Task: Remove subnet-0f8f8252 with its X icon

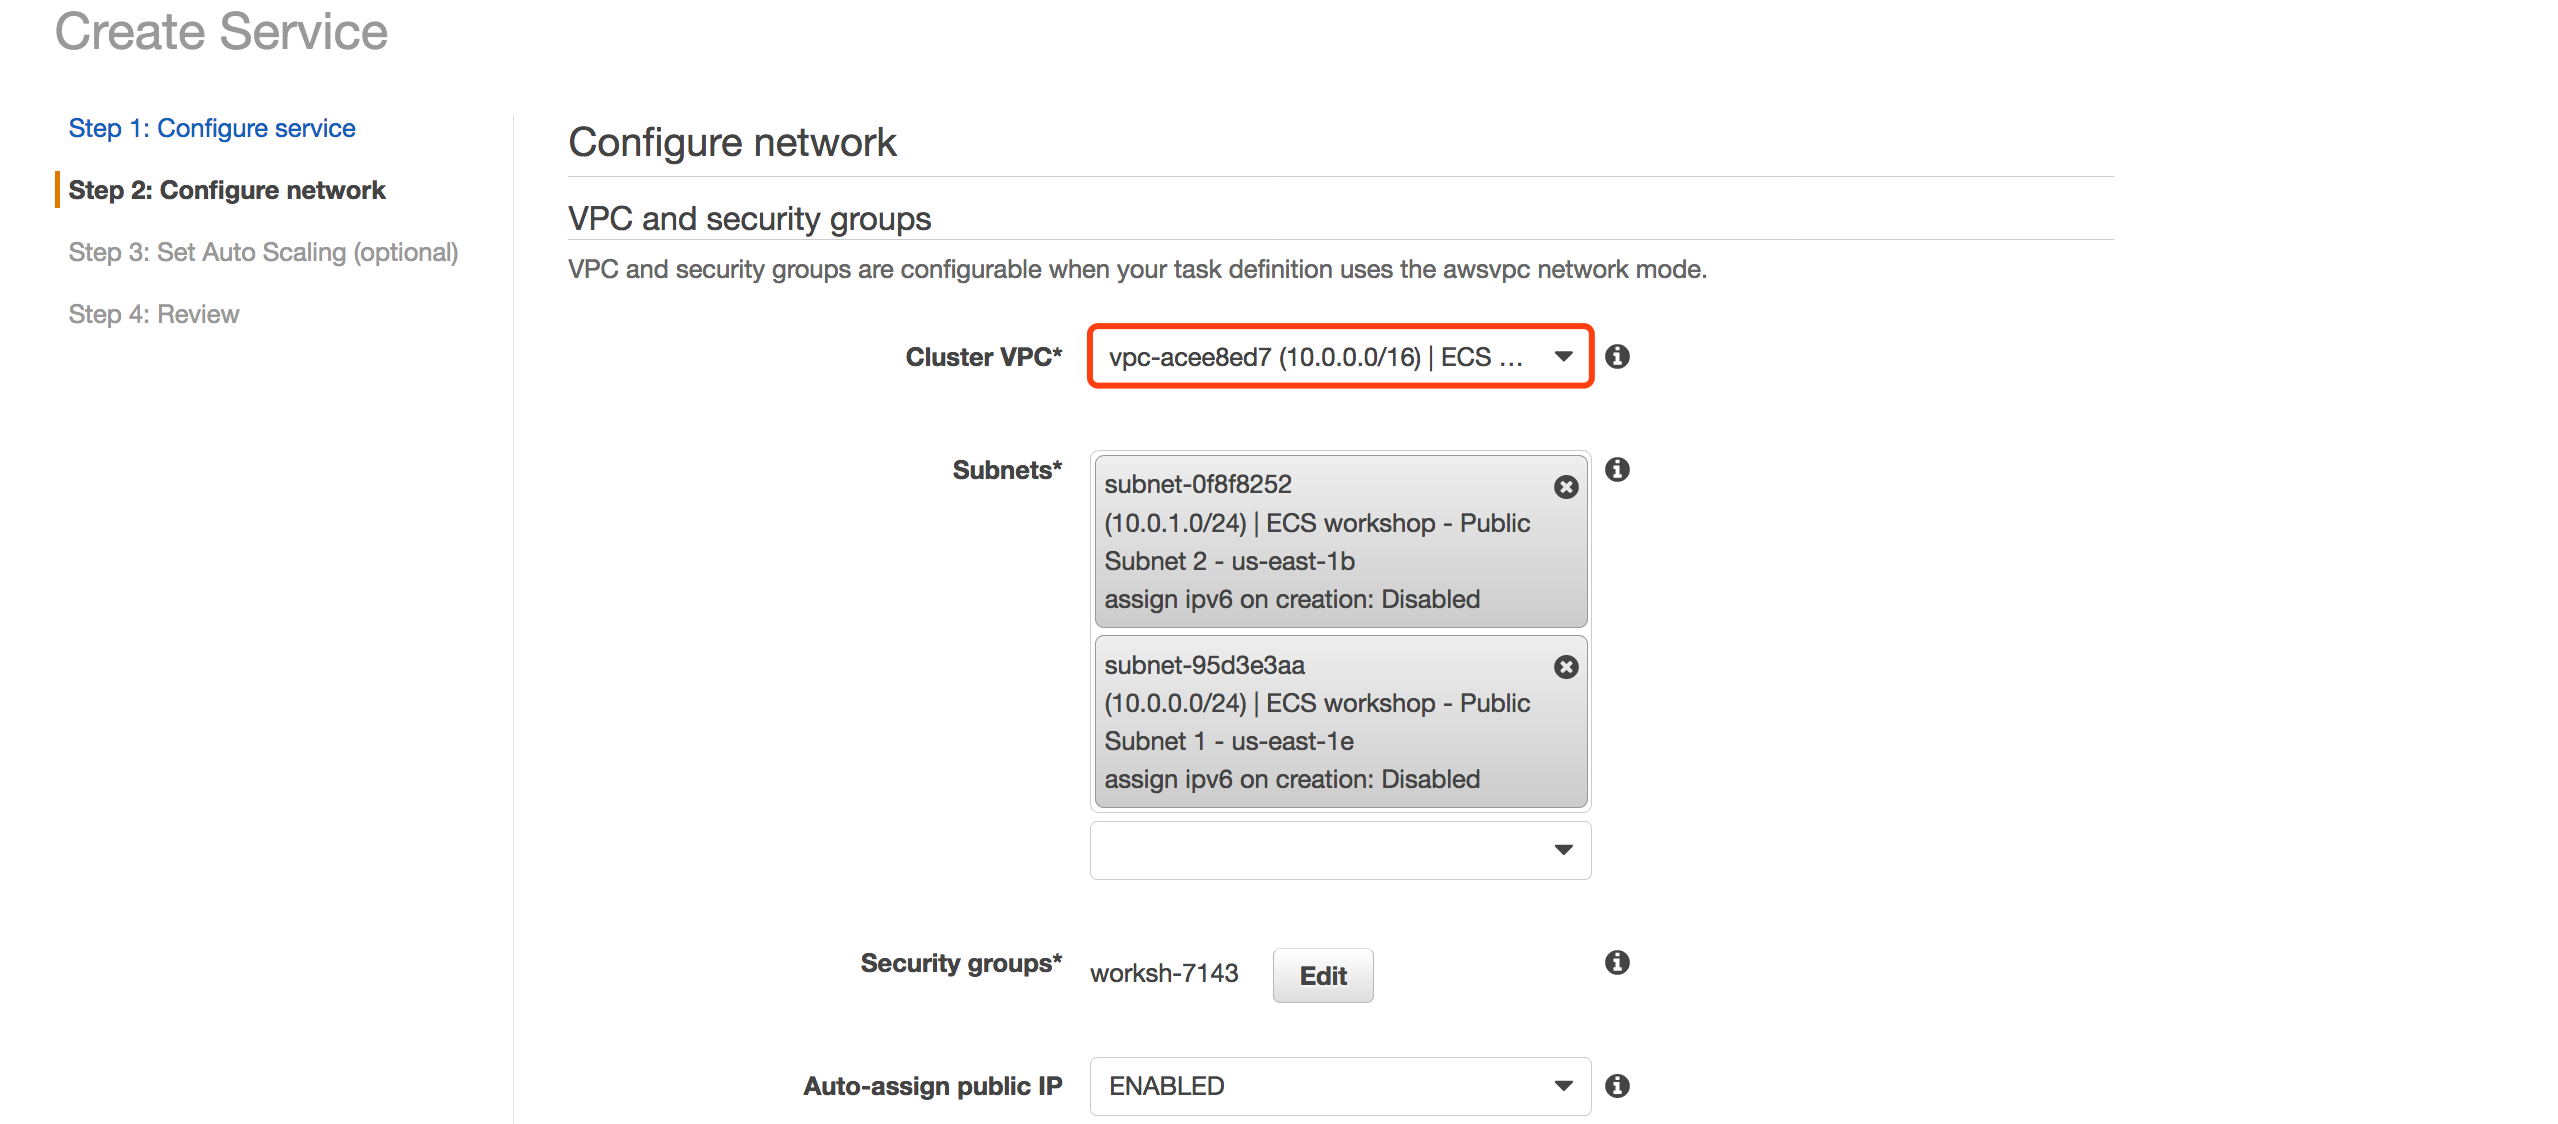Action: pos(1566,487)
